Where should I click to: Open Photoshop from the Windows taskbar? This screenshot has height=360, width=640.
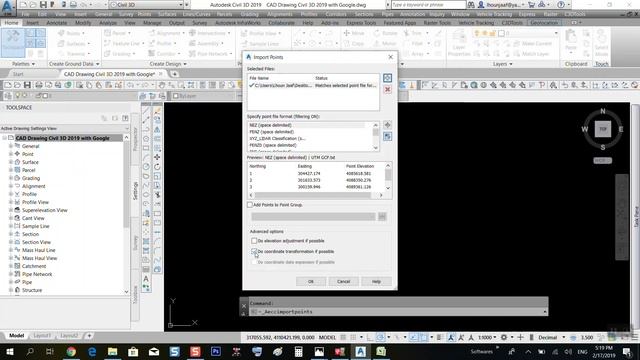click(x=216, y=351)
